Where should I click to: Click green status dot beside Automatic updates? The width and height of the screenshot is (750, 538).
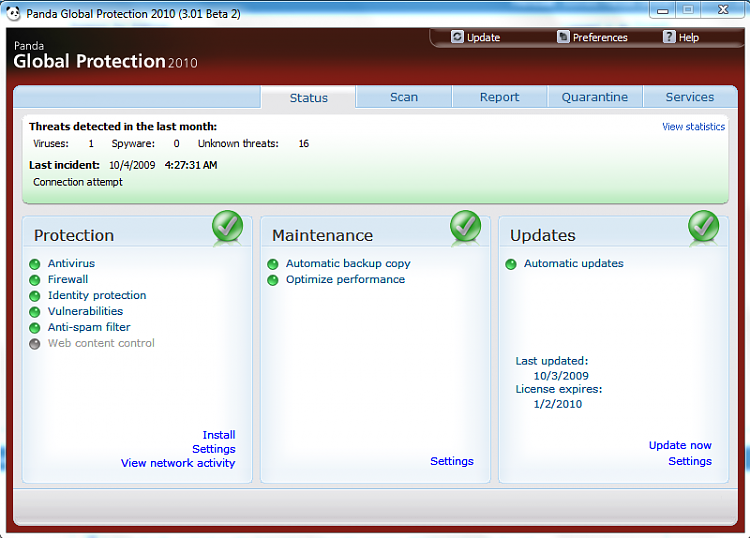point(511,264)
